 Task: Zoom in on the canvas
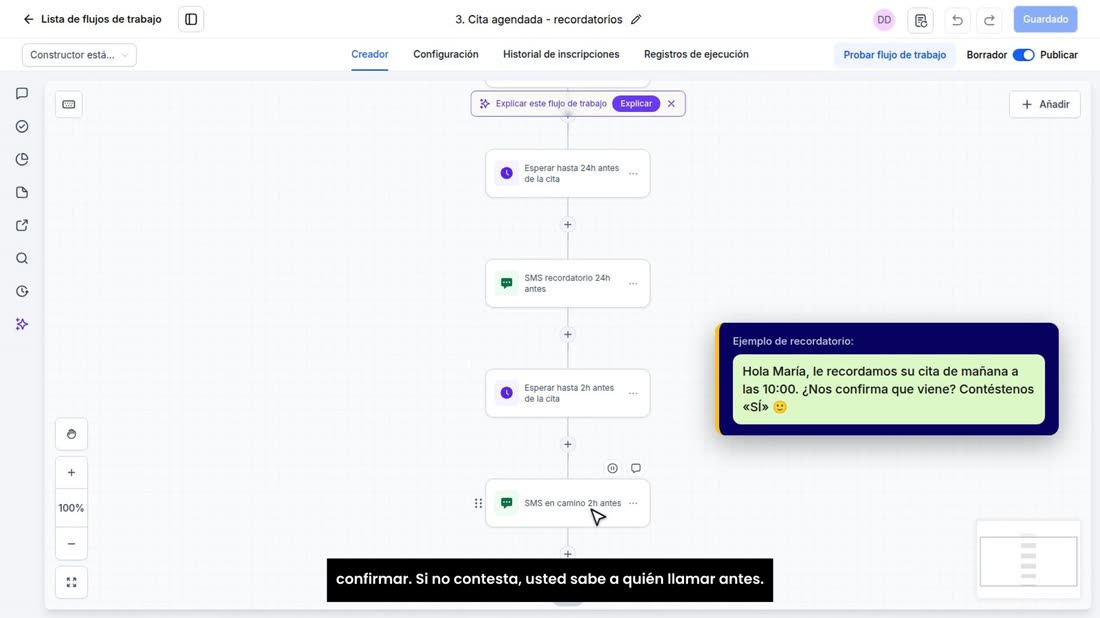coord(72,473)
